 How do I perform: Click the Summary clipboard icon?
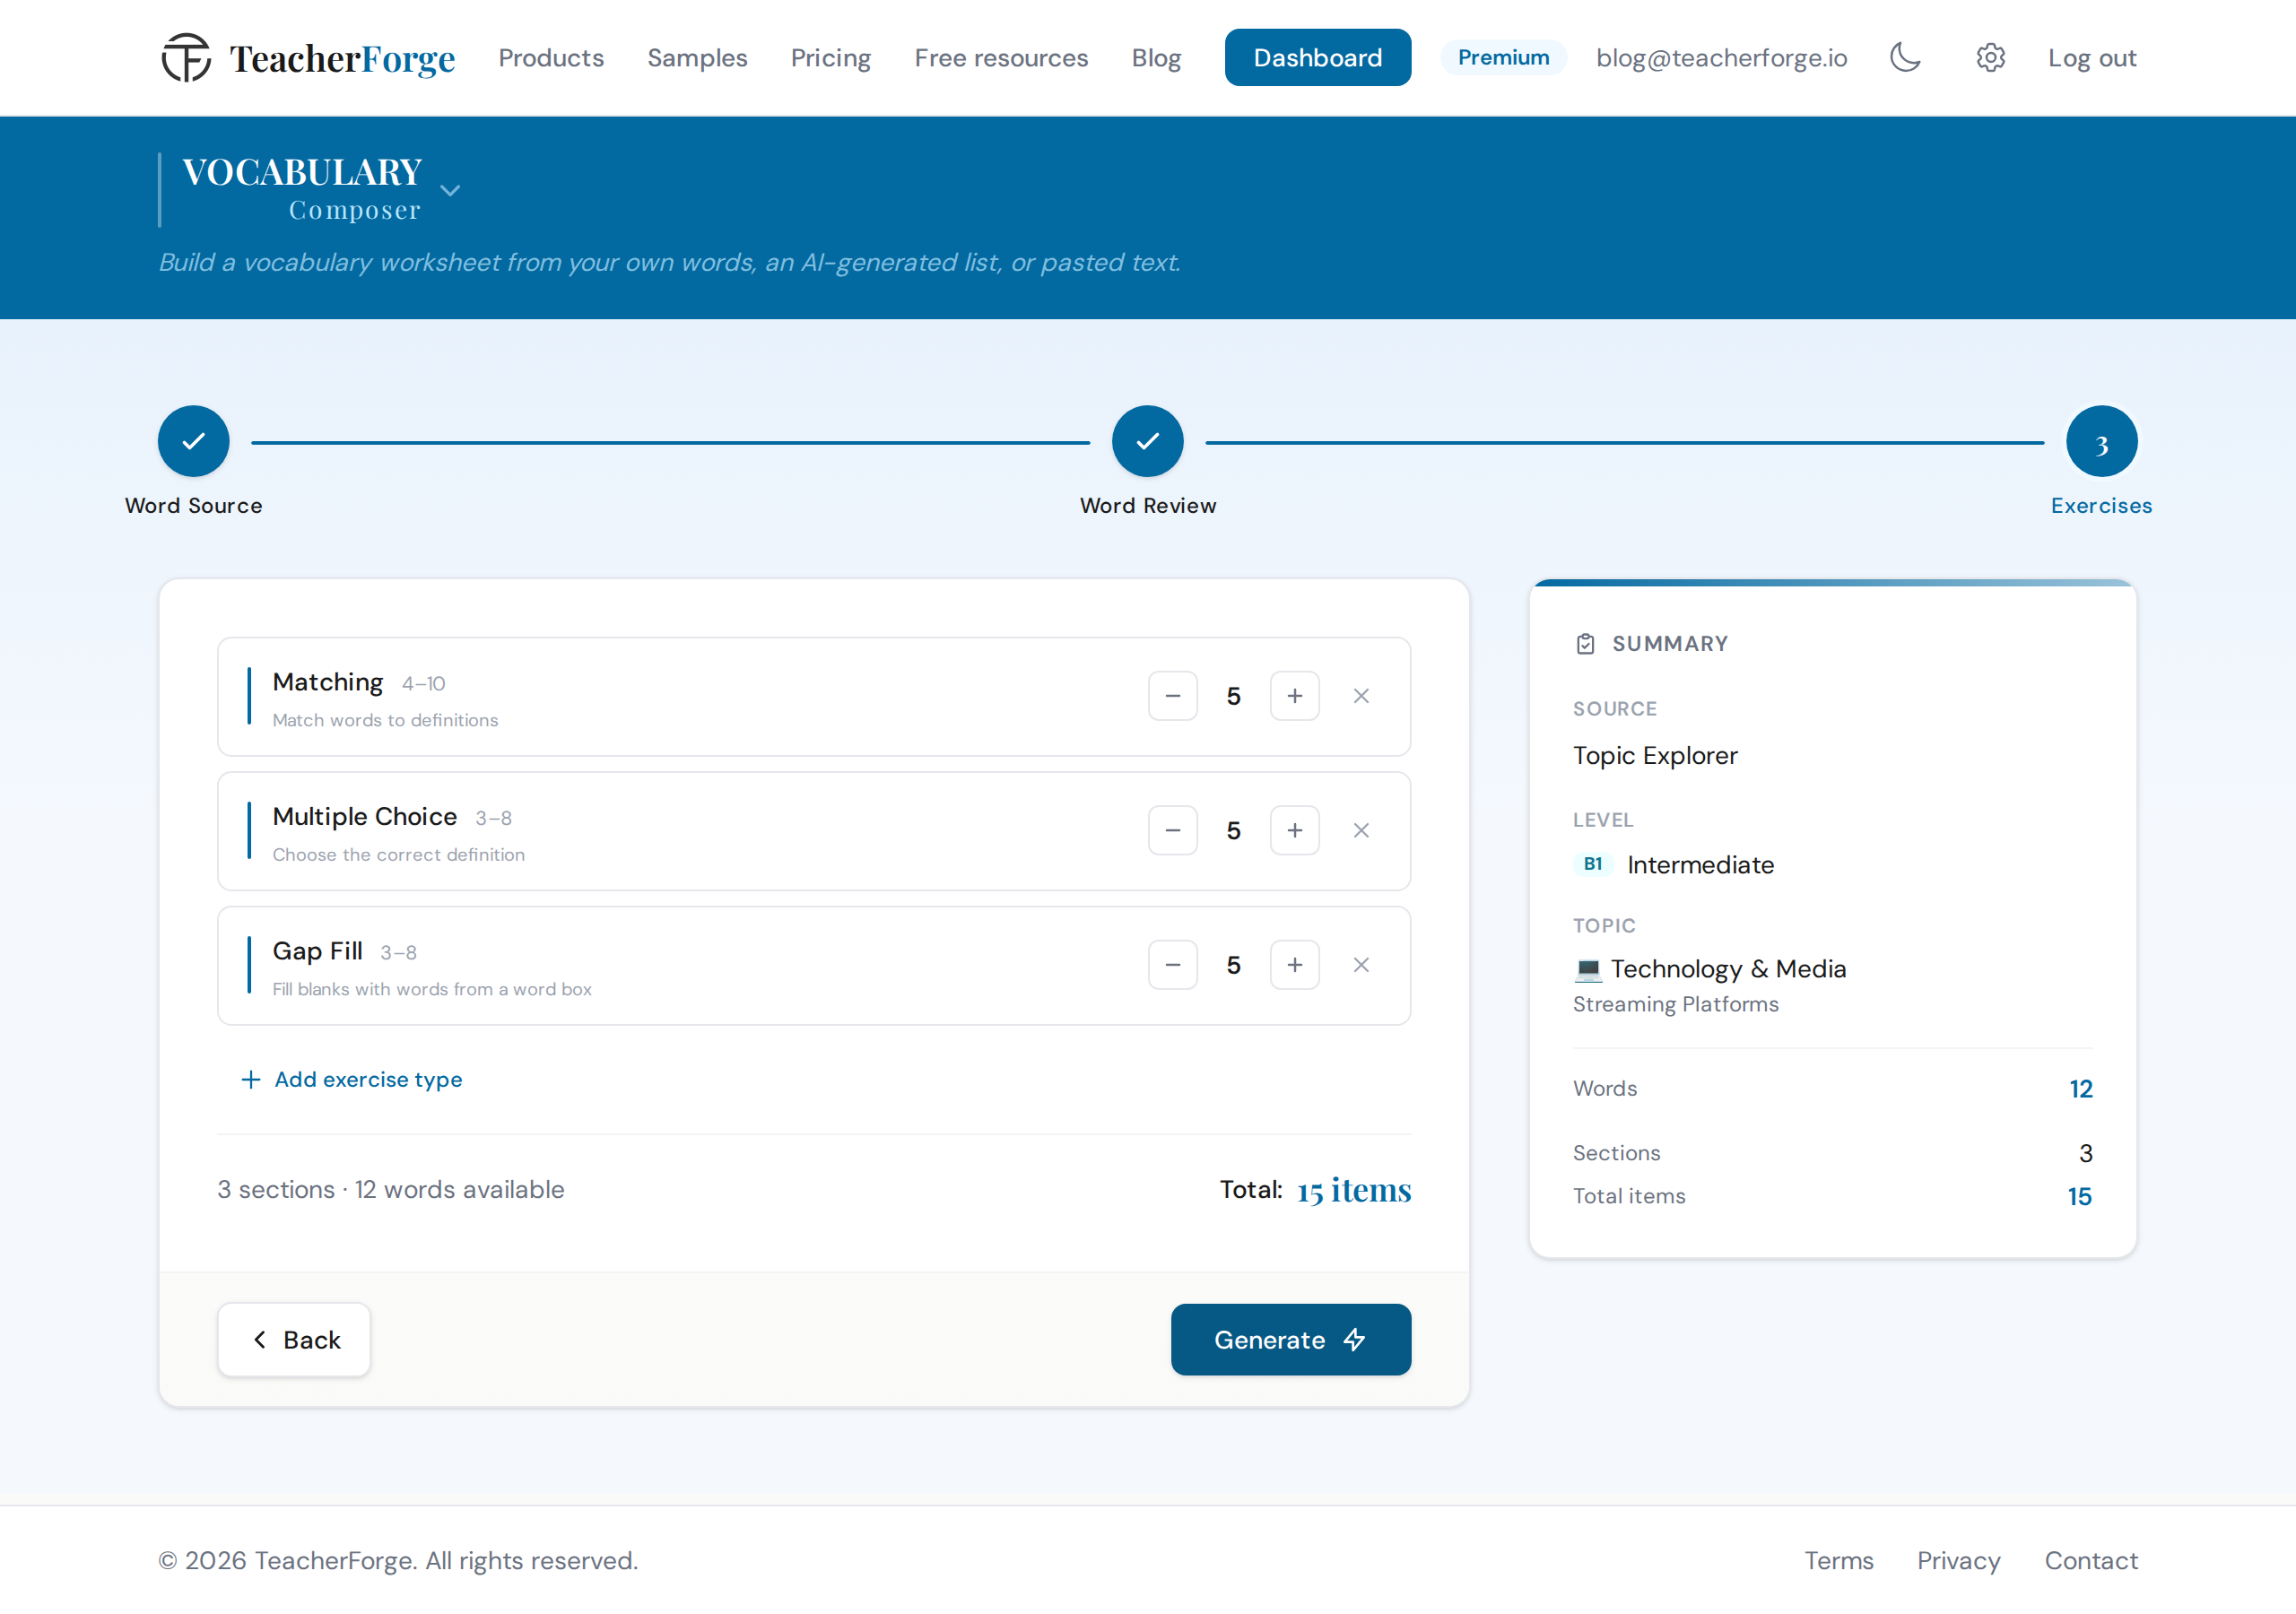pos(1585,644)
